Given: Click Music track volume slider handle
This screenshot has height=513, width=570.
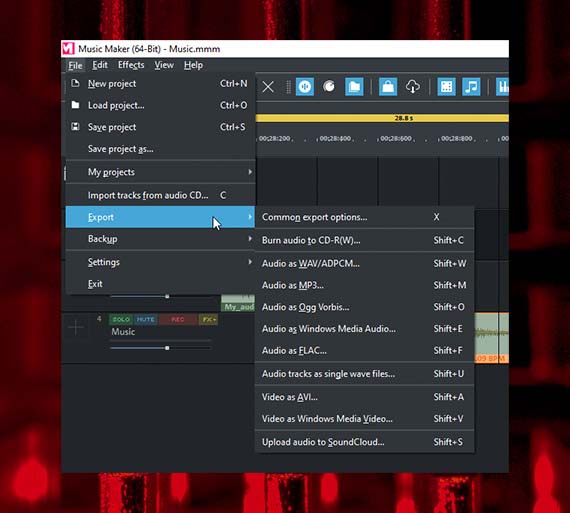Looking at the screenshot, I should 167,348.
